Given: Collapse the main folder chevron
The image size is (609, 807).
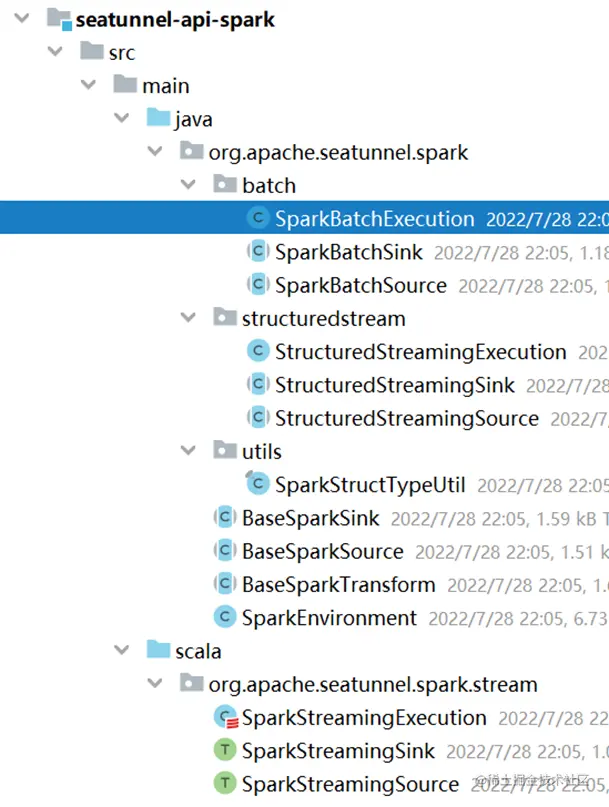Looking at the screenshot, I should 89,84.
